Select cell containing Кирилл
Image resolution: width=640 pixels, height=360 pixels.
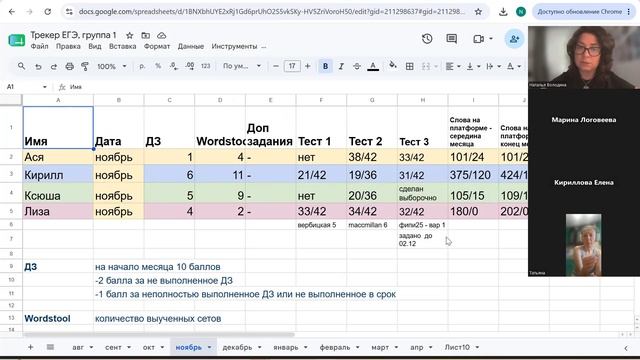point(58,175)
